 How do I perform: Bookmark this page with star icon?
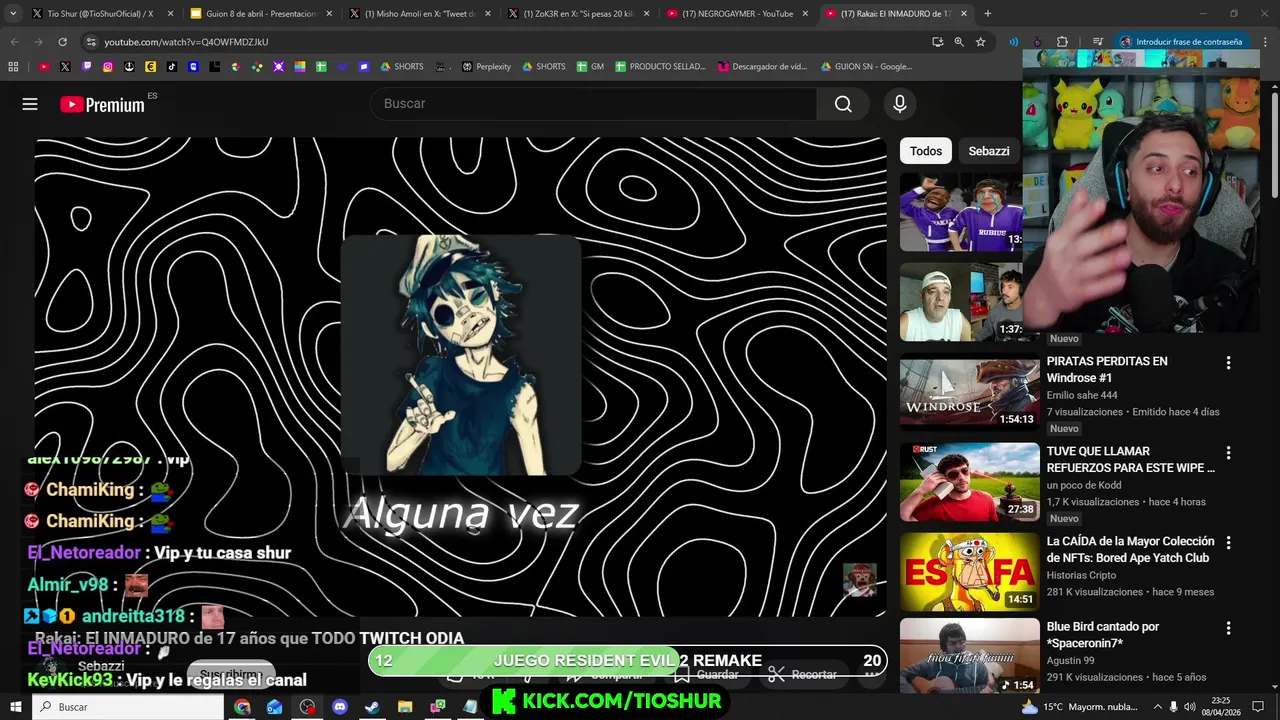pos(981,42)
